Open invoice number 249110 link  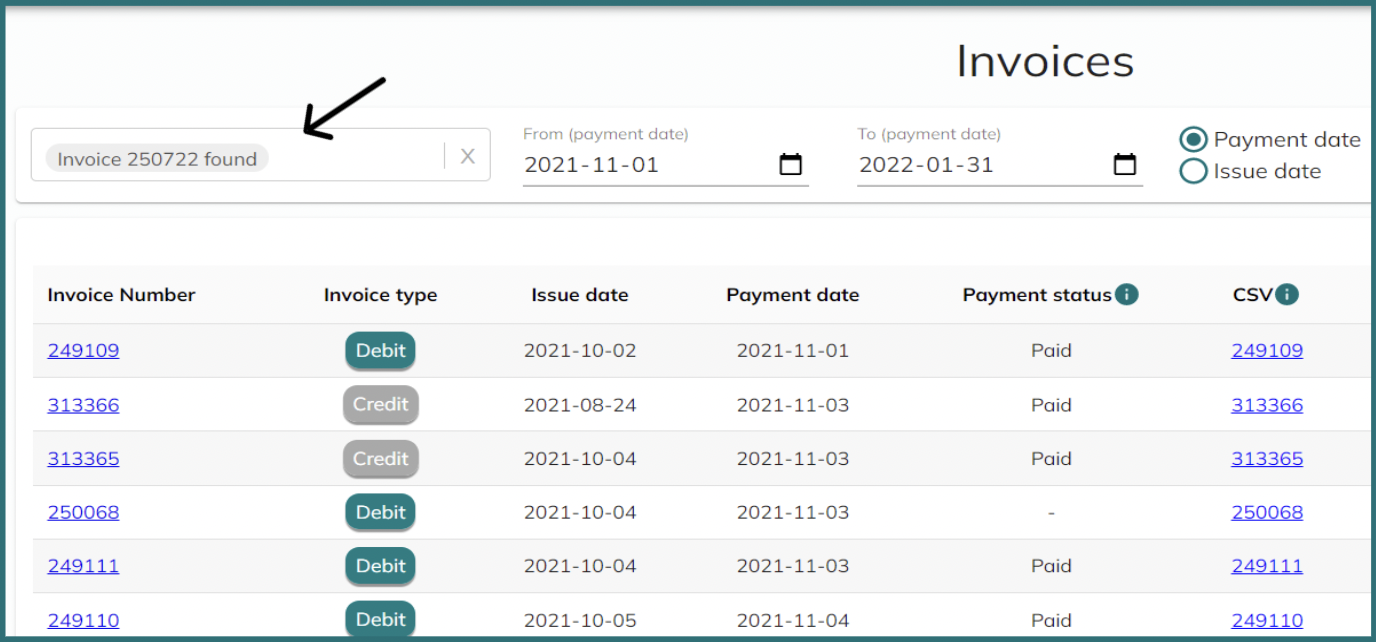pyautogui.click(x=83, y=621)
